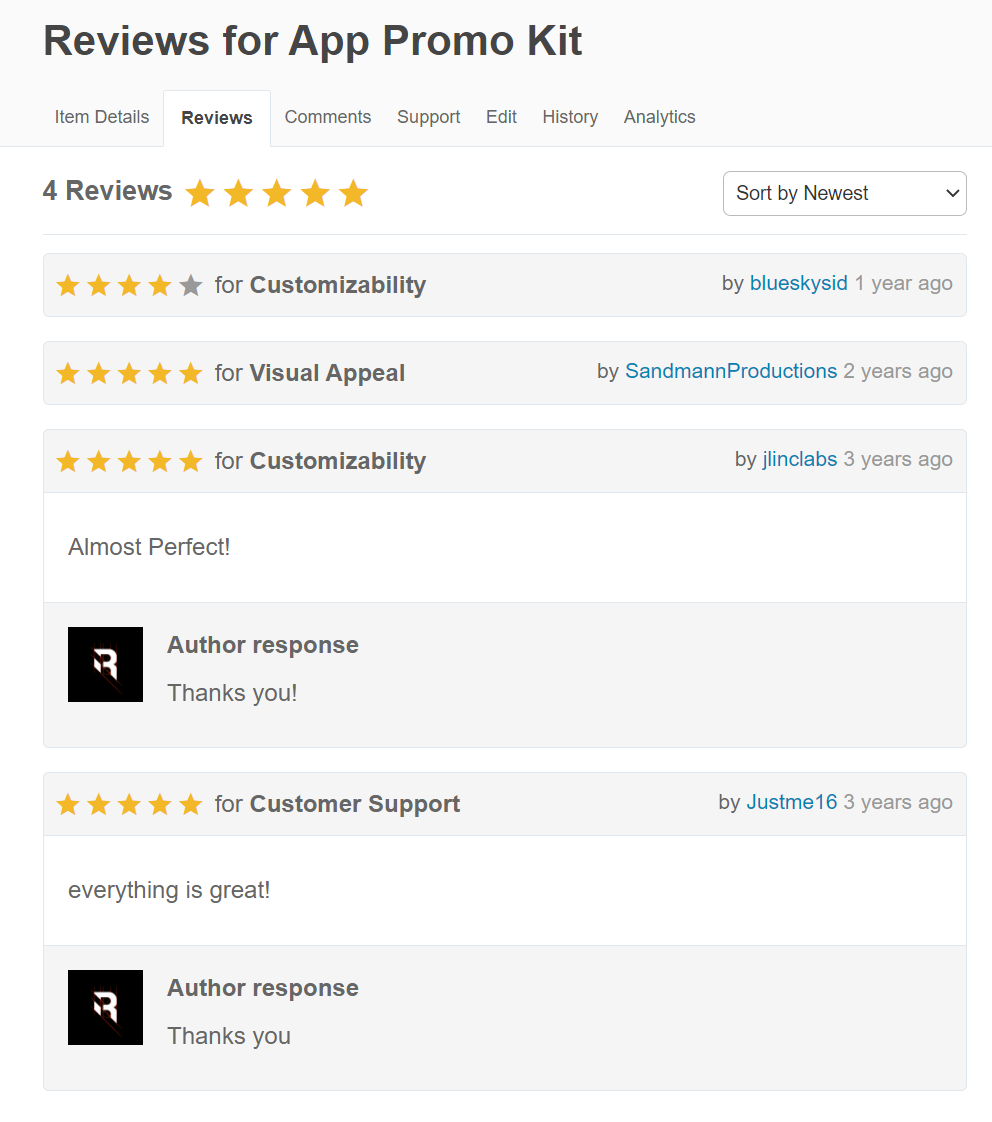The height and width of the screenshot is (1122, 992).
Task: Click overall star rating next to 4 Reviews
Action: coord(276,193)
